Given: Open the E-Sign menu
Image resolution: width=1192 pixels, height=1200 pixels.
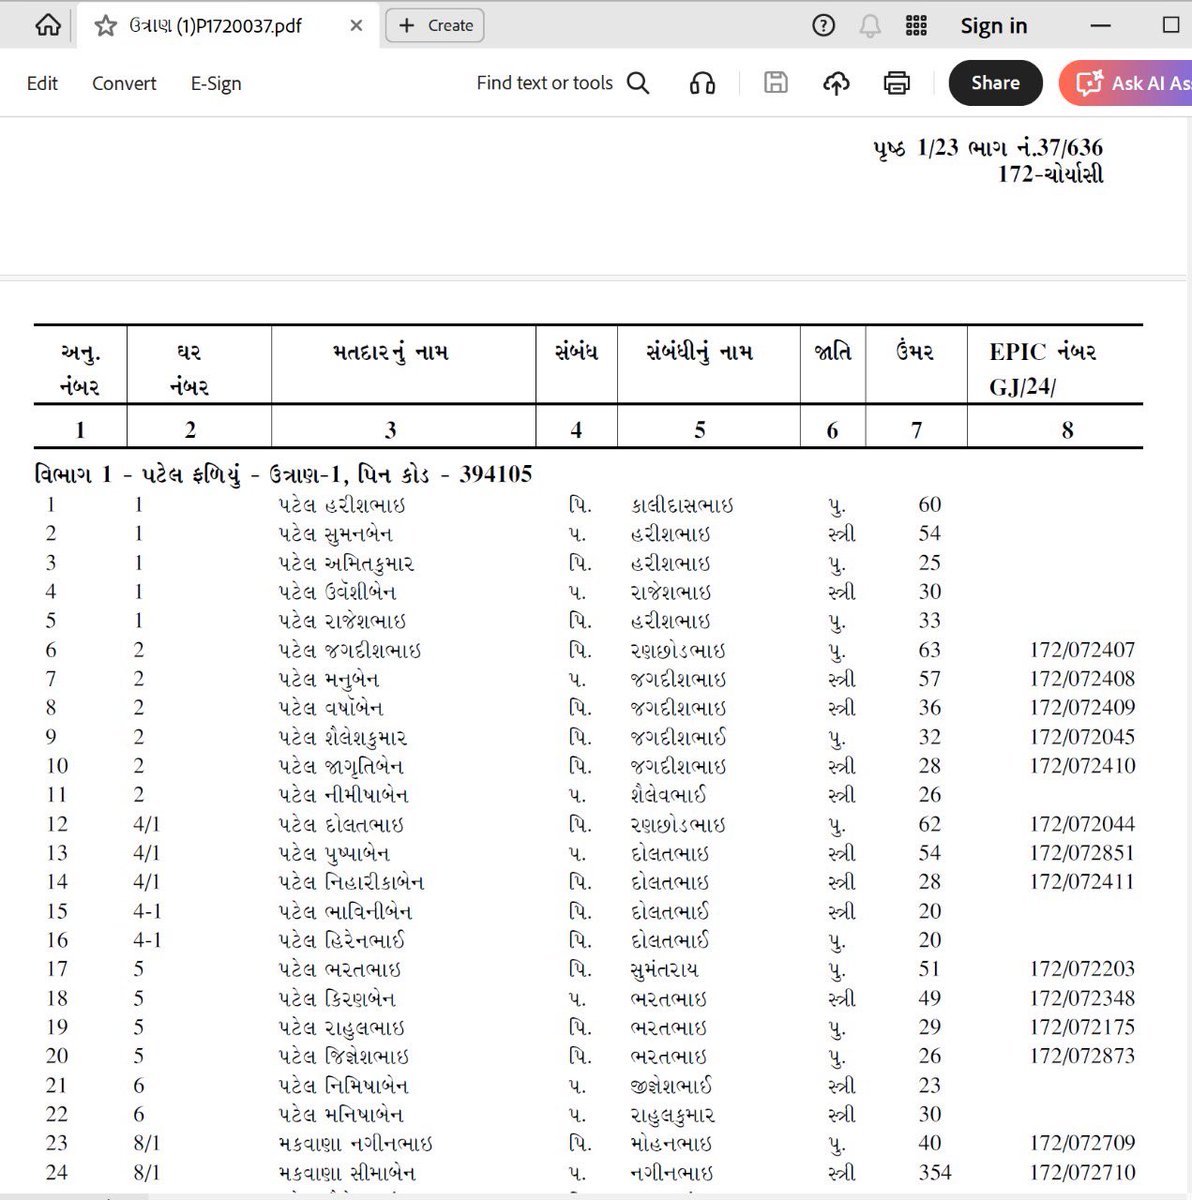Looking at the screenshot, I should (x=216, y=83).
